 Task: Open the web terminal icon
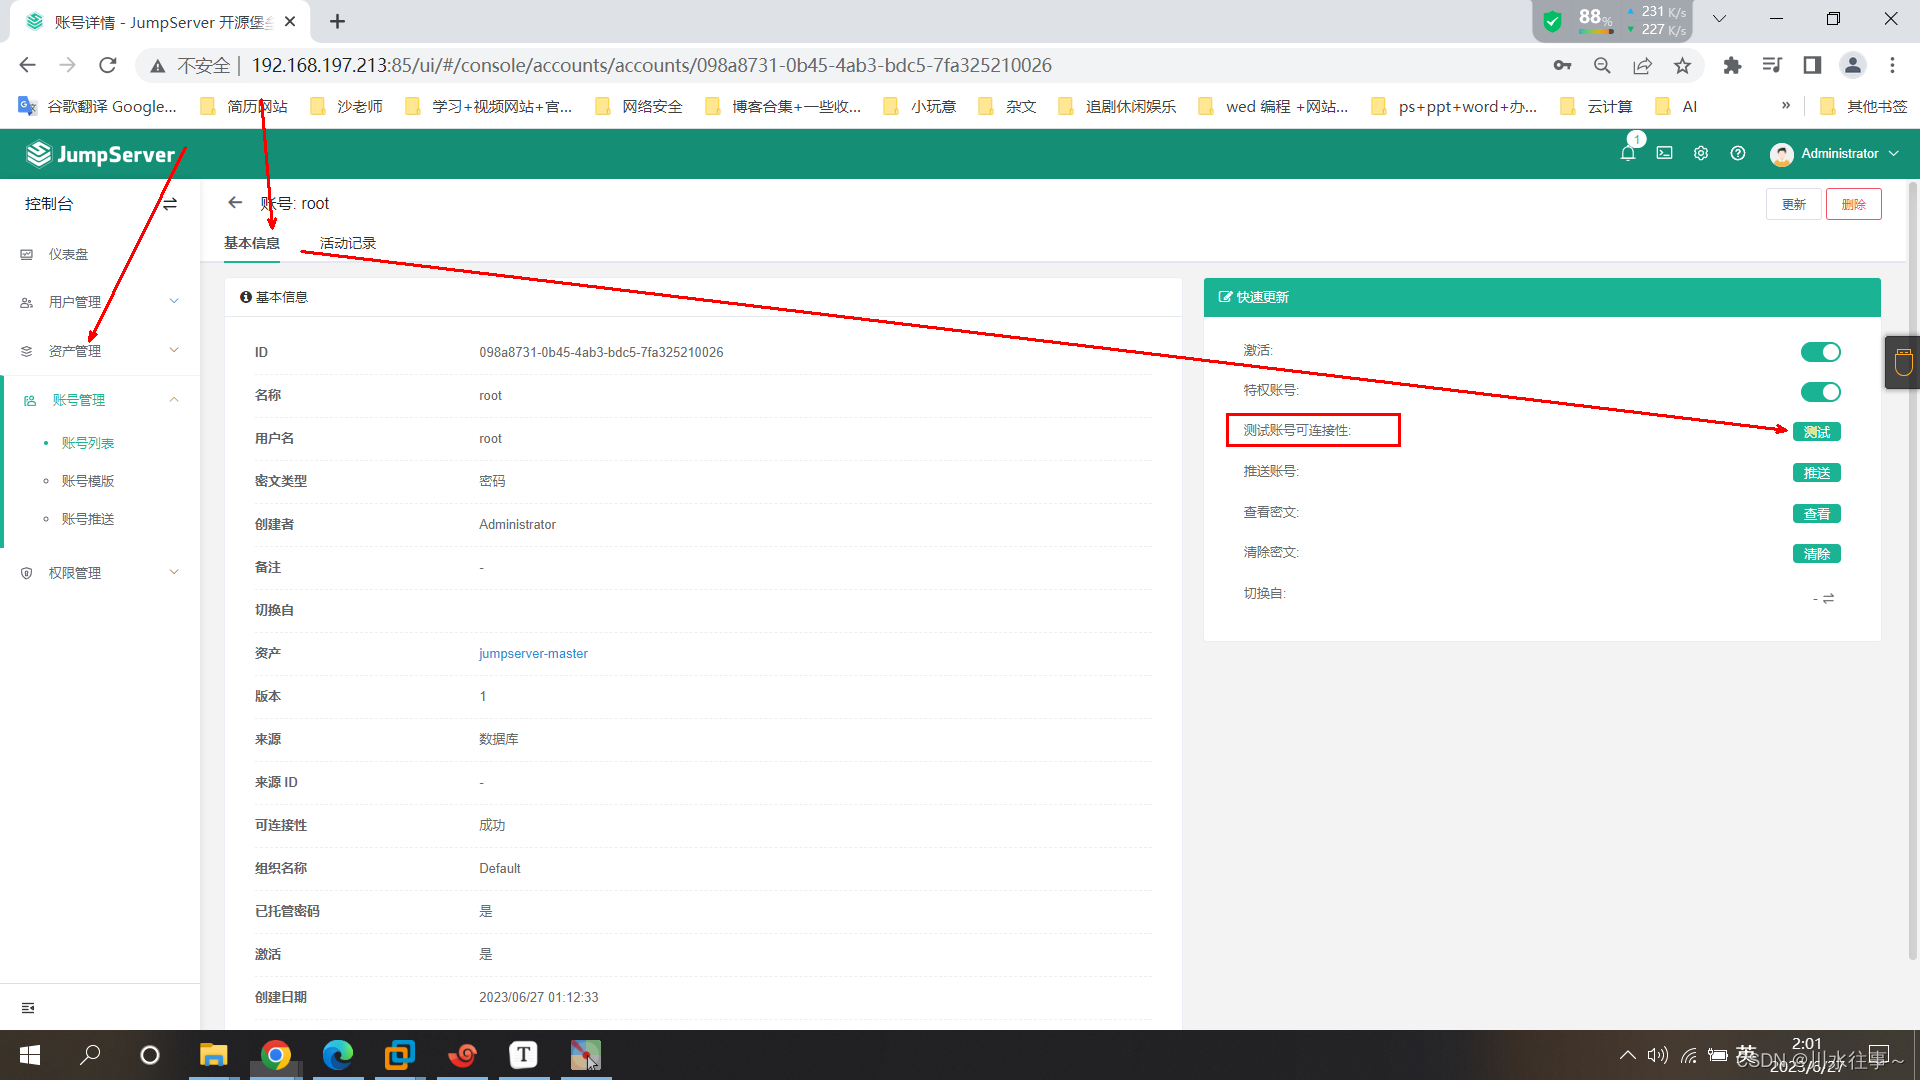click(x=1664, y=153)
